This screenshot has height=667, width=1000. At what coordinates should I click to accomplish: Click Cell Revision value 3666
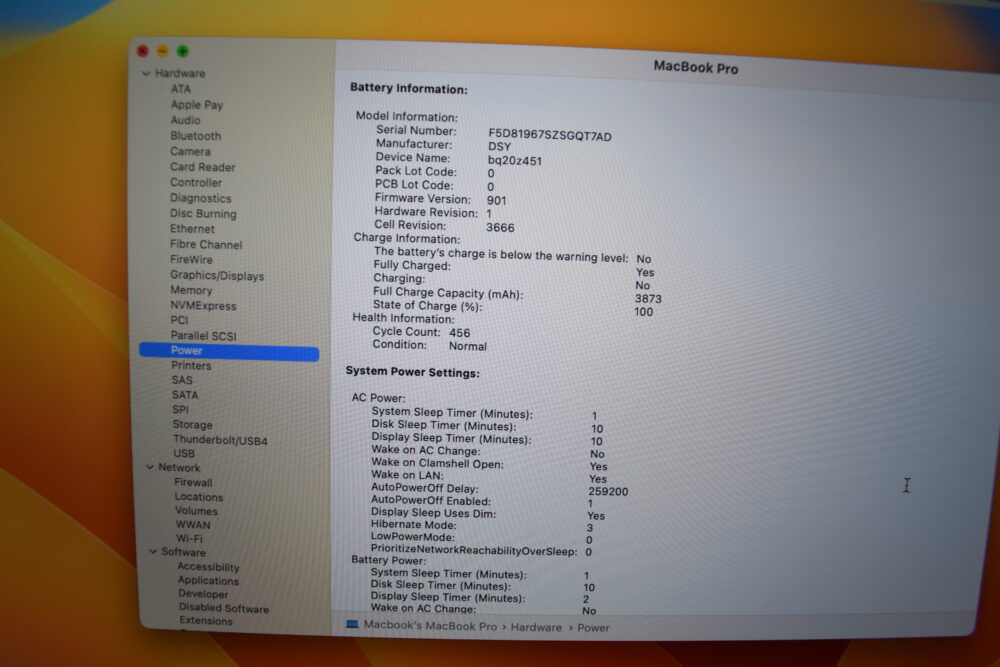pyautogui.click(x=500, y=228)
